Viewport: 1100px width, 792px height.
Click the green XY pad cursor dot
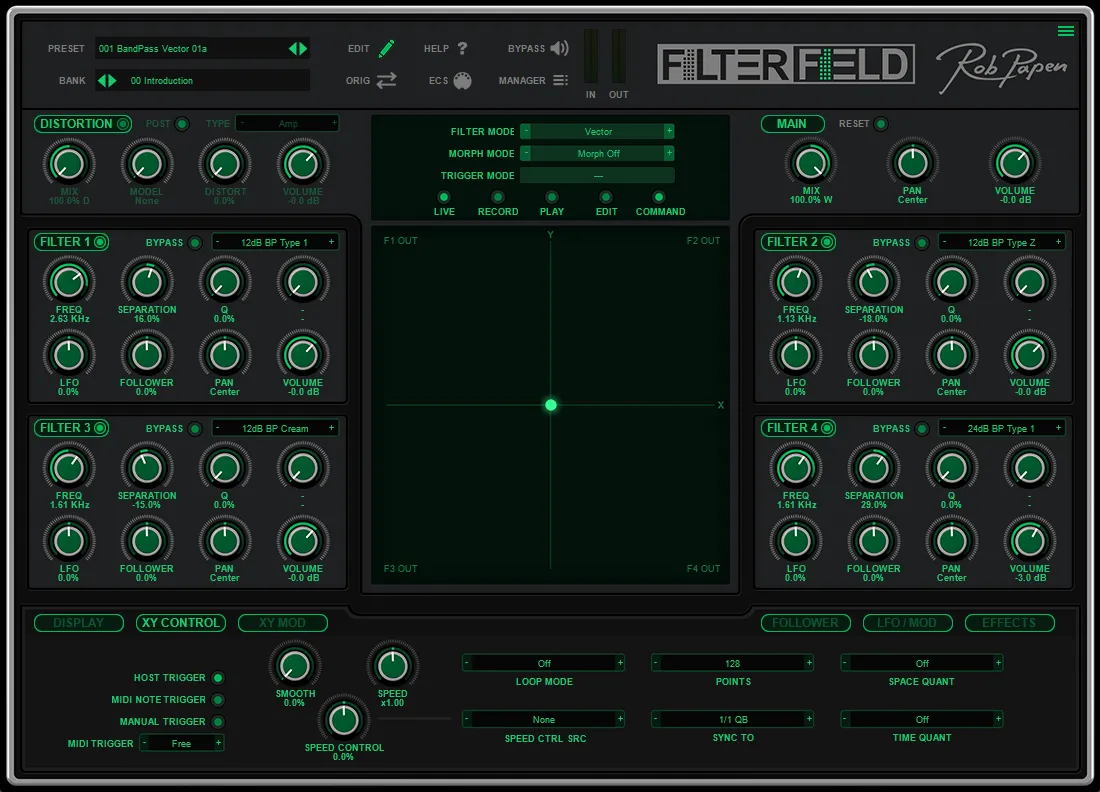(x=551, y=405)
